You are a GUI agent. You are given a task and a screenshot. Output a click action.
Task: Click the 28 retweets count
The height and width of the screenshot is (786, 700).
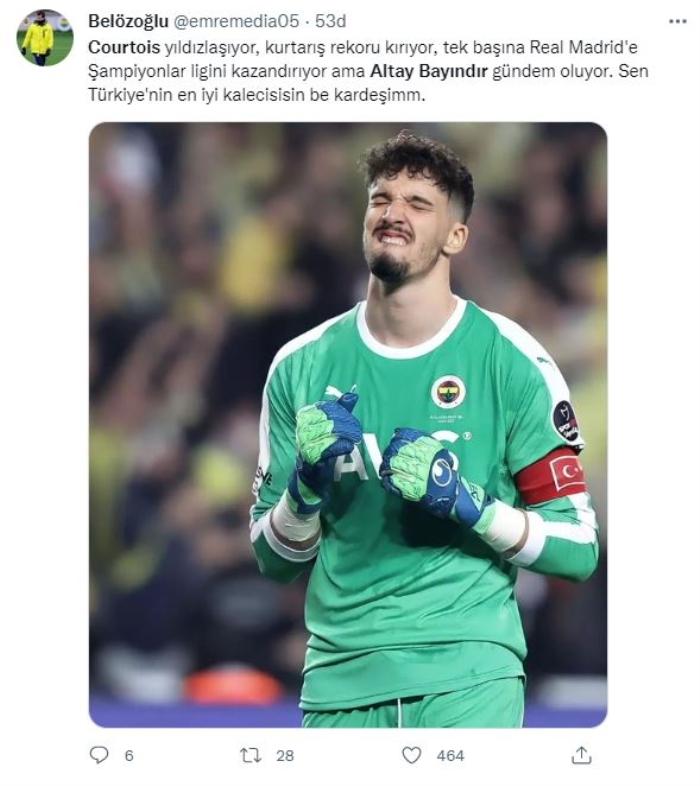tap(285, 755)
